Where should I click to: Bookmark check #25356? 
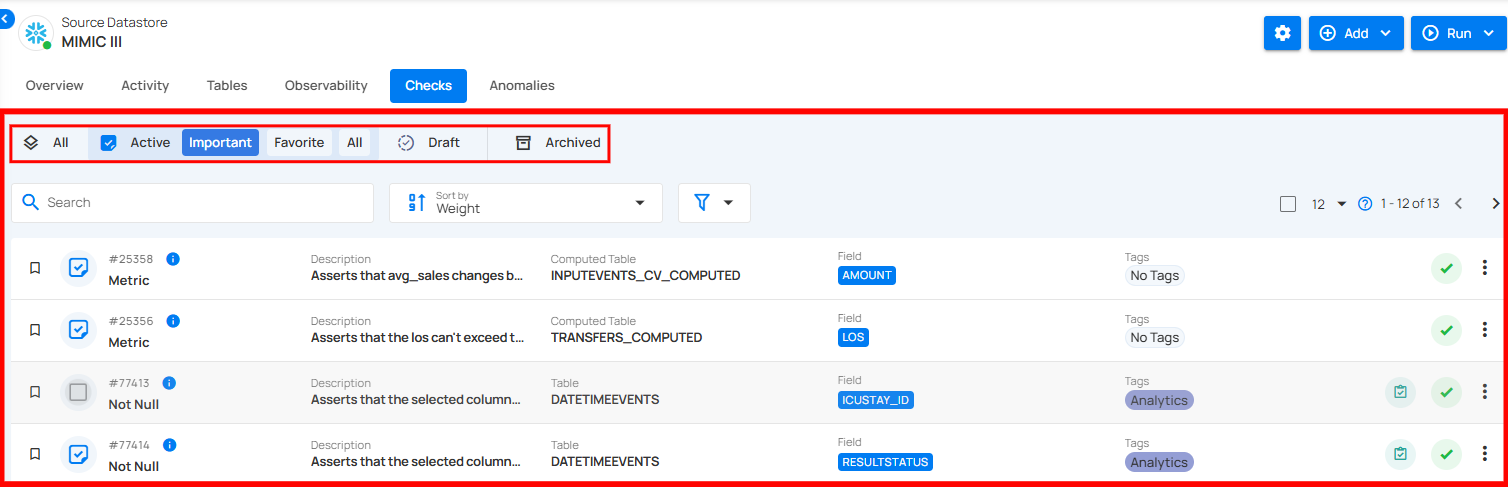tap(35, 330)
